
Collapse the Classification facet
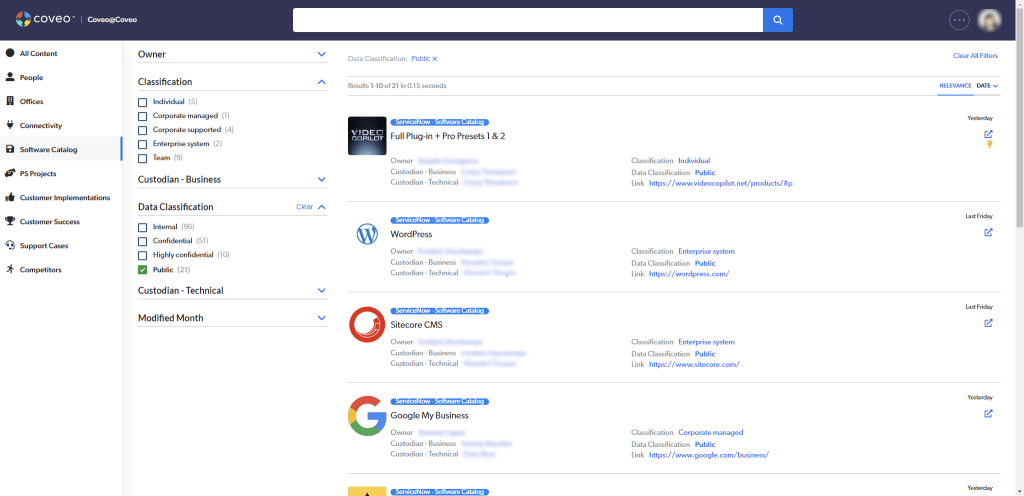[x=321, y=82]
